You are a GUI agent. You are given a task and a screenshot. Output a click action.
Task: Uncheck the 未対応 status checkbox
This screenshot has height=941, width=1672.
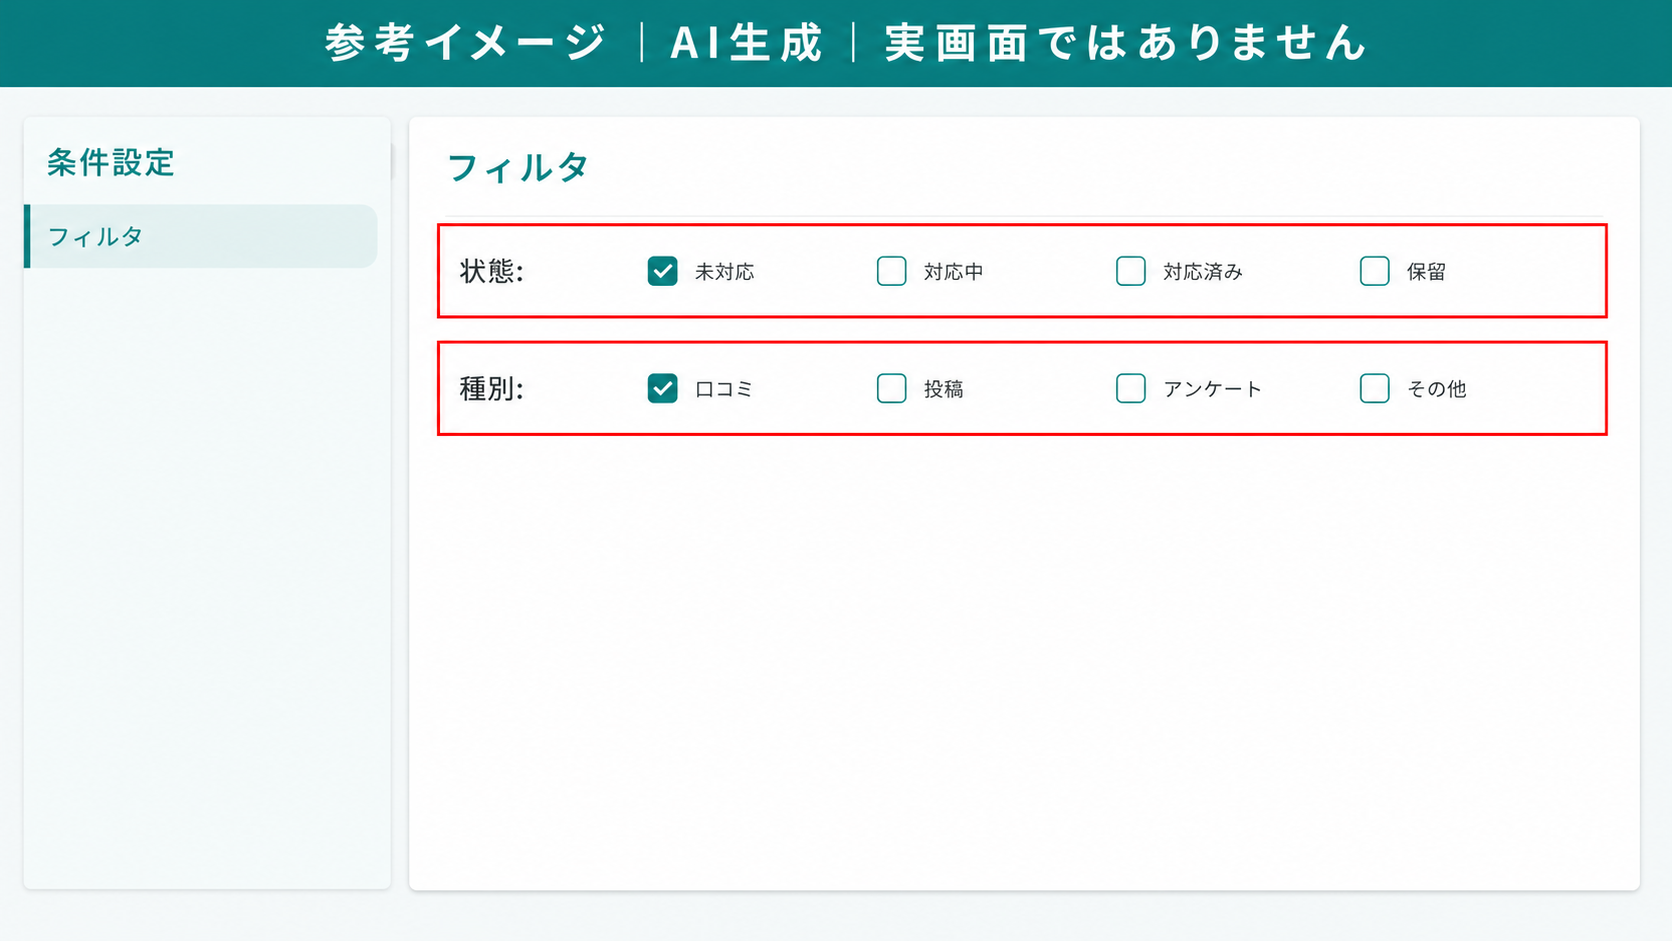coord(662,271)
